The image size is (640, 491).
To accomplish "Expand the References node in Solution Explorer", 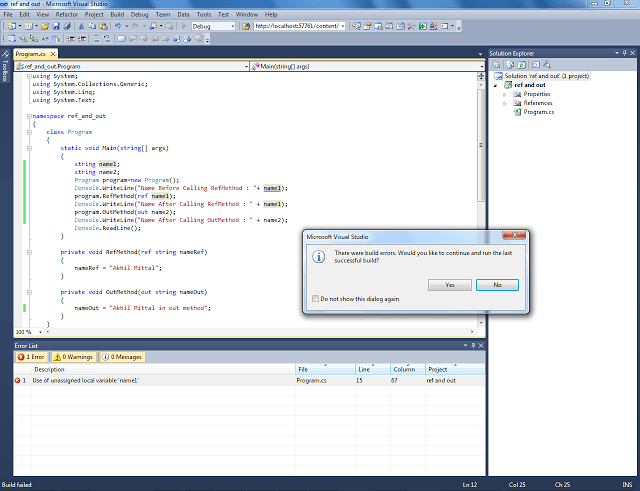I will pyautogui.click(x=506, y=103).
